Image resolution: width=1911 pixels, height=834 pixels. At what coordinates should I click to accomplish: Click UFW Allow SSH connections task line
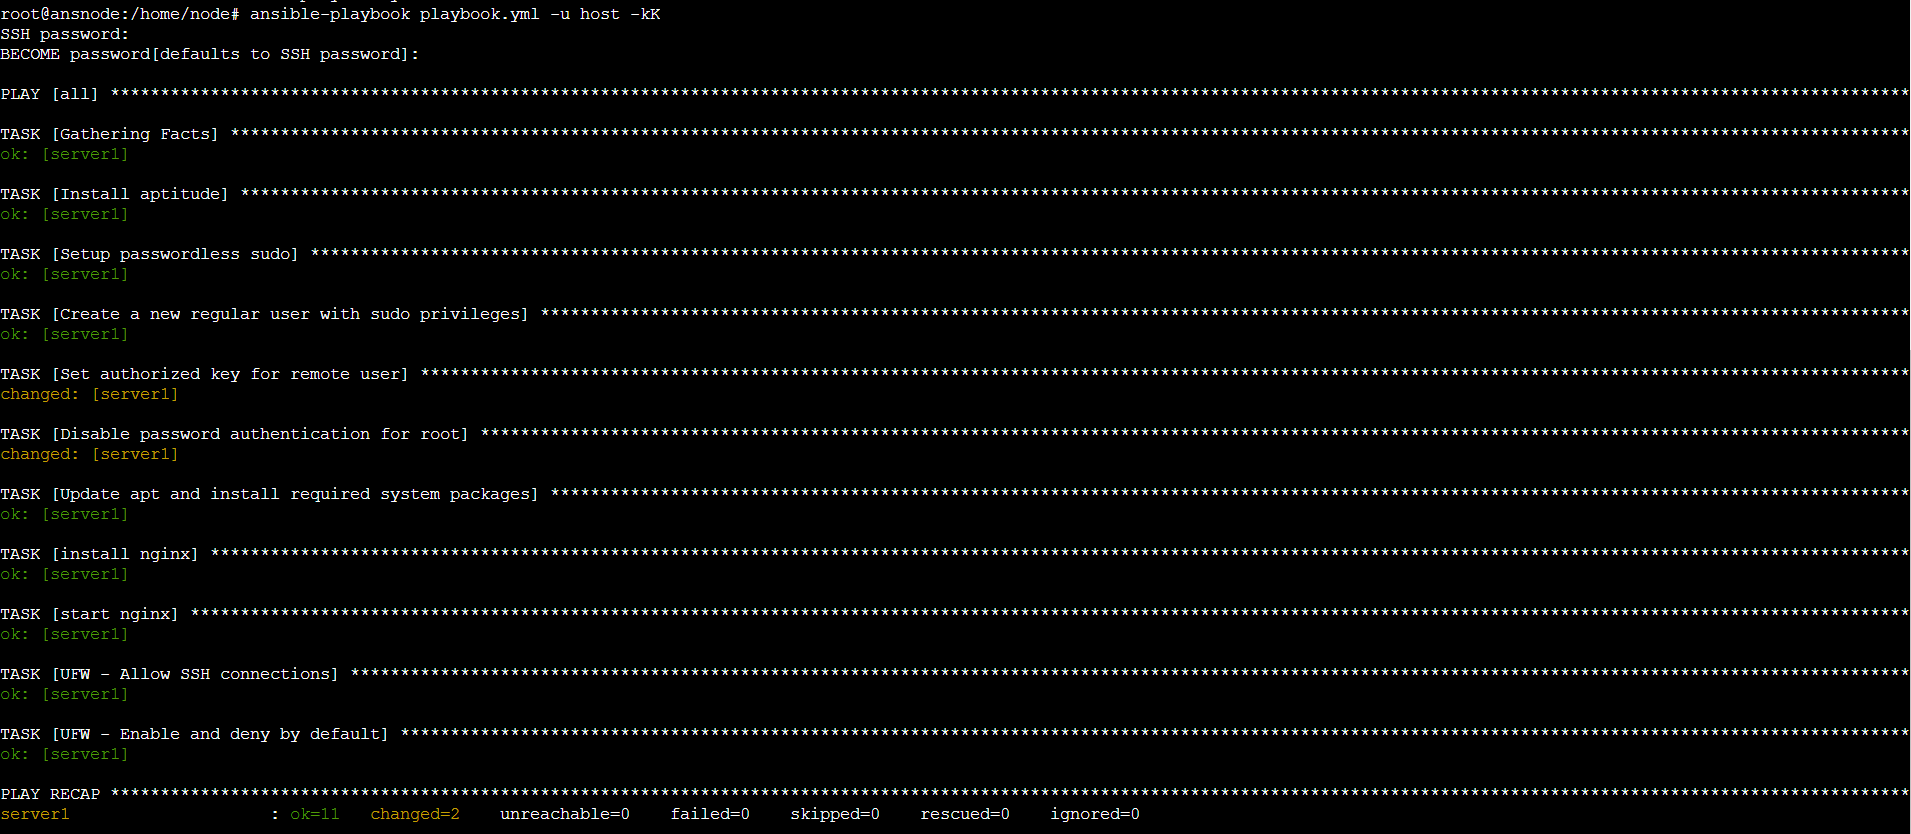coord(170,674)
